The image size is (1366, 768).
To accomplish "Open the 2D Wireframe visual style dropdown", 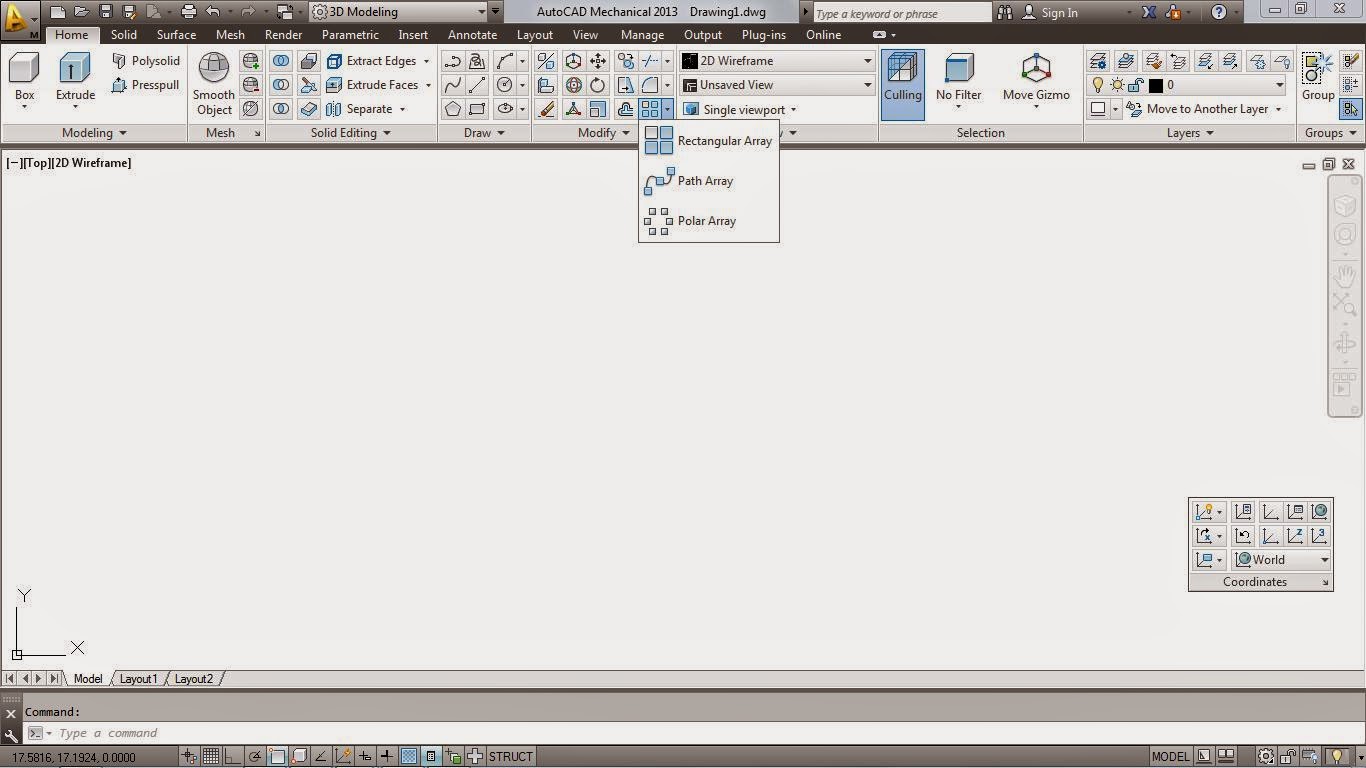I will (x=777, y=61).
